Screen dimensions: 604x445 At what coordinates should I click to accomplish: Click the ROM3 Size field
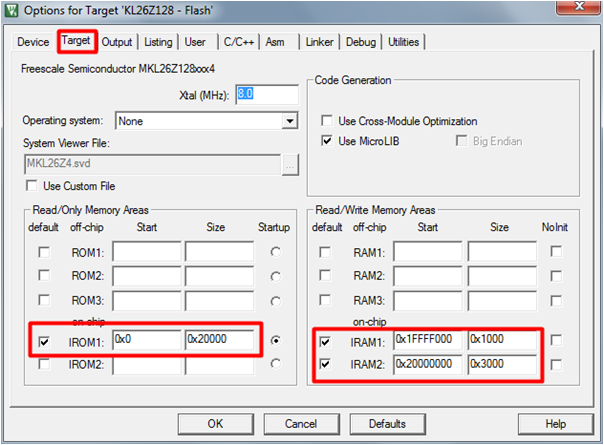coord(219,301)
